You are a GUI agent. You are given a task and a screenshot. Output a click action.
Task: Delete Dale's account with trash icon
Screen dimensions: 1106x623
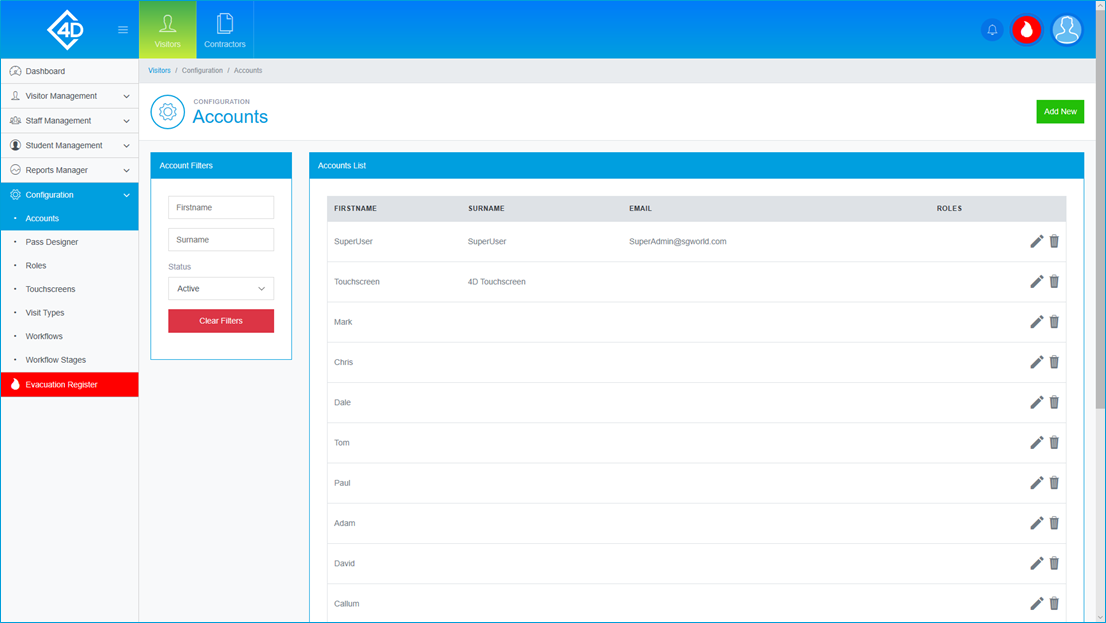1054,402
